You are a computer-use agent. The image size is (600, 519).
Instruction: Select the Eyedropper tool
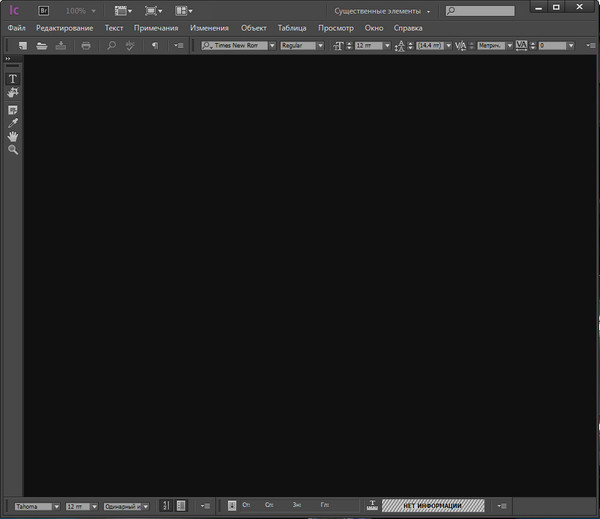pos(13,123)
